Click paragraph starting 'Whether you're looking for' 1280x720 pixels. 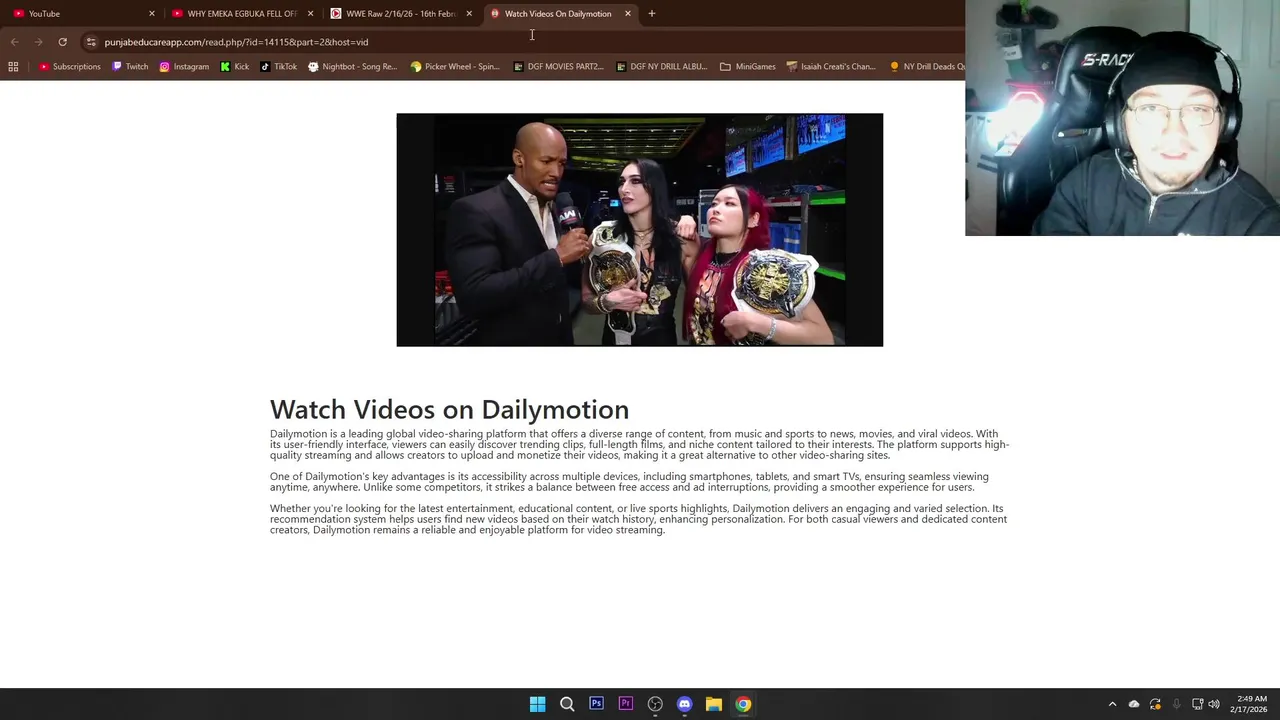(x=639, y=519)
